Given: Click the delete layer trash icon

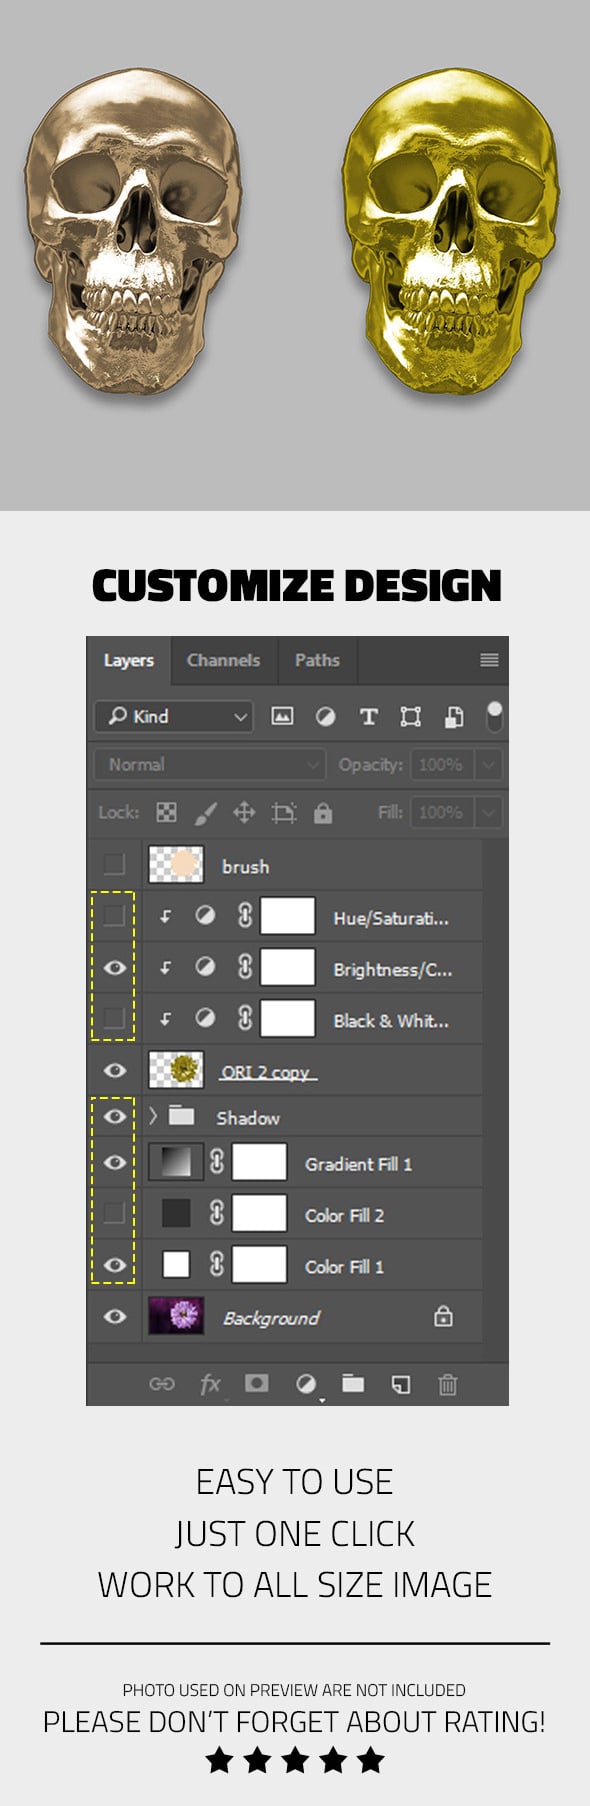Looking at the screenshot, I should (448, 1384).
